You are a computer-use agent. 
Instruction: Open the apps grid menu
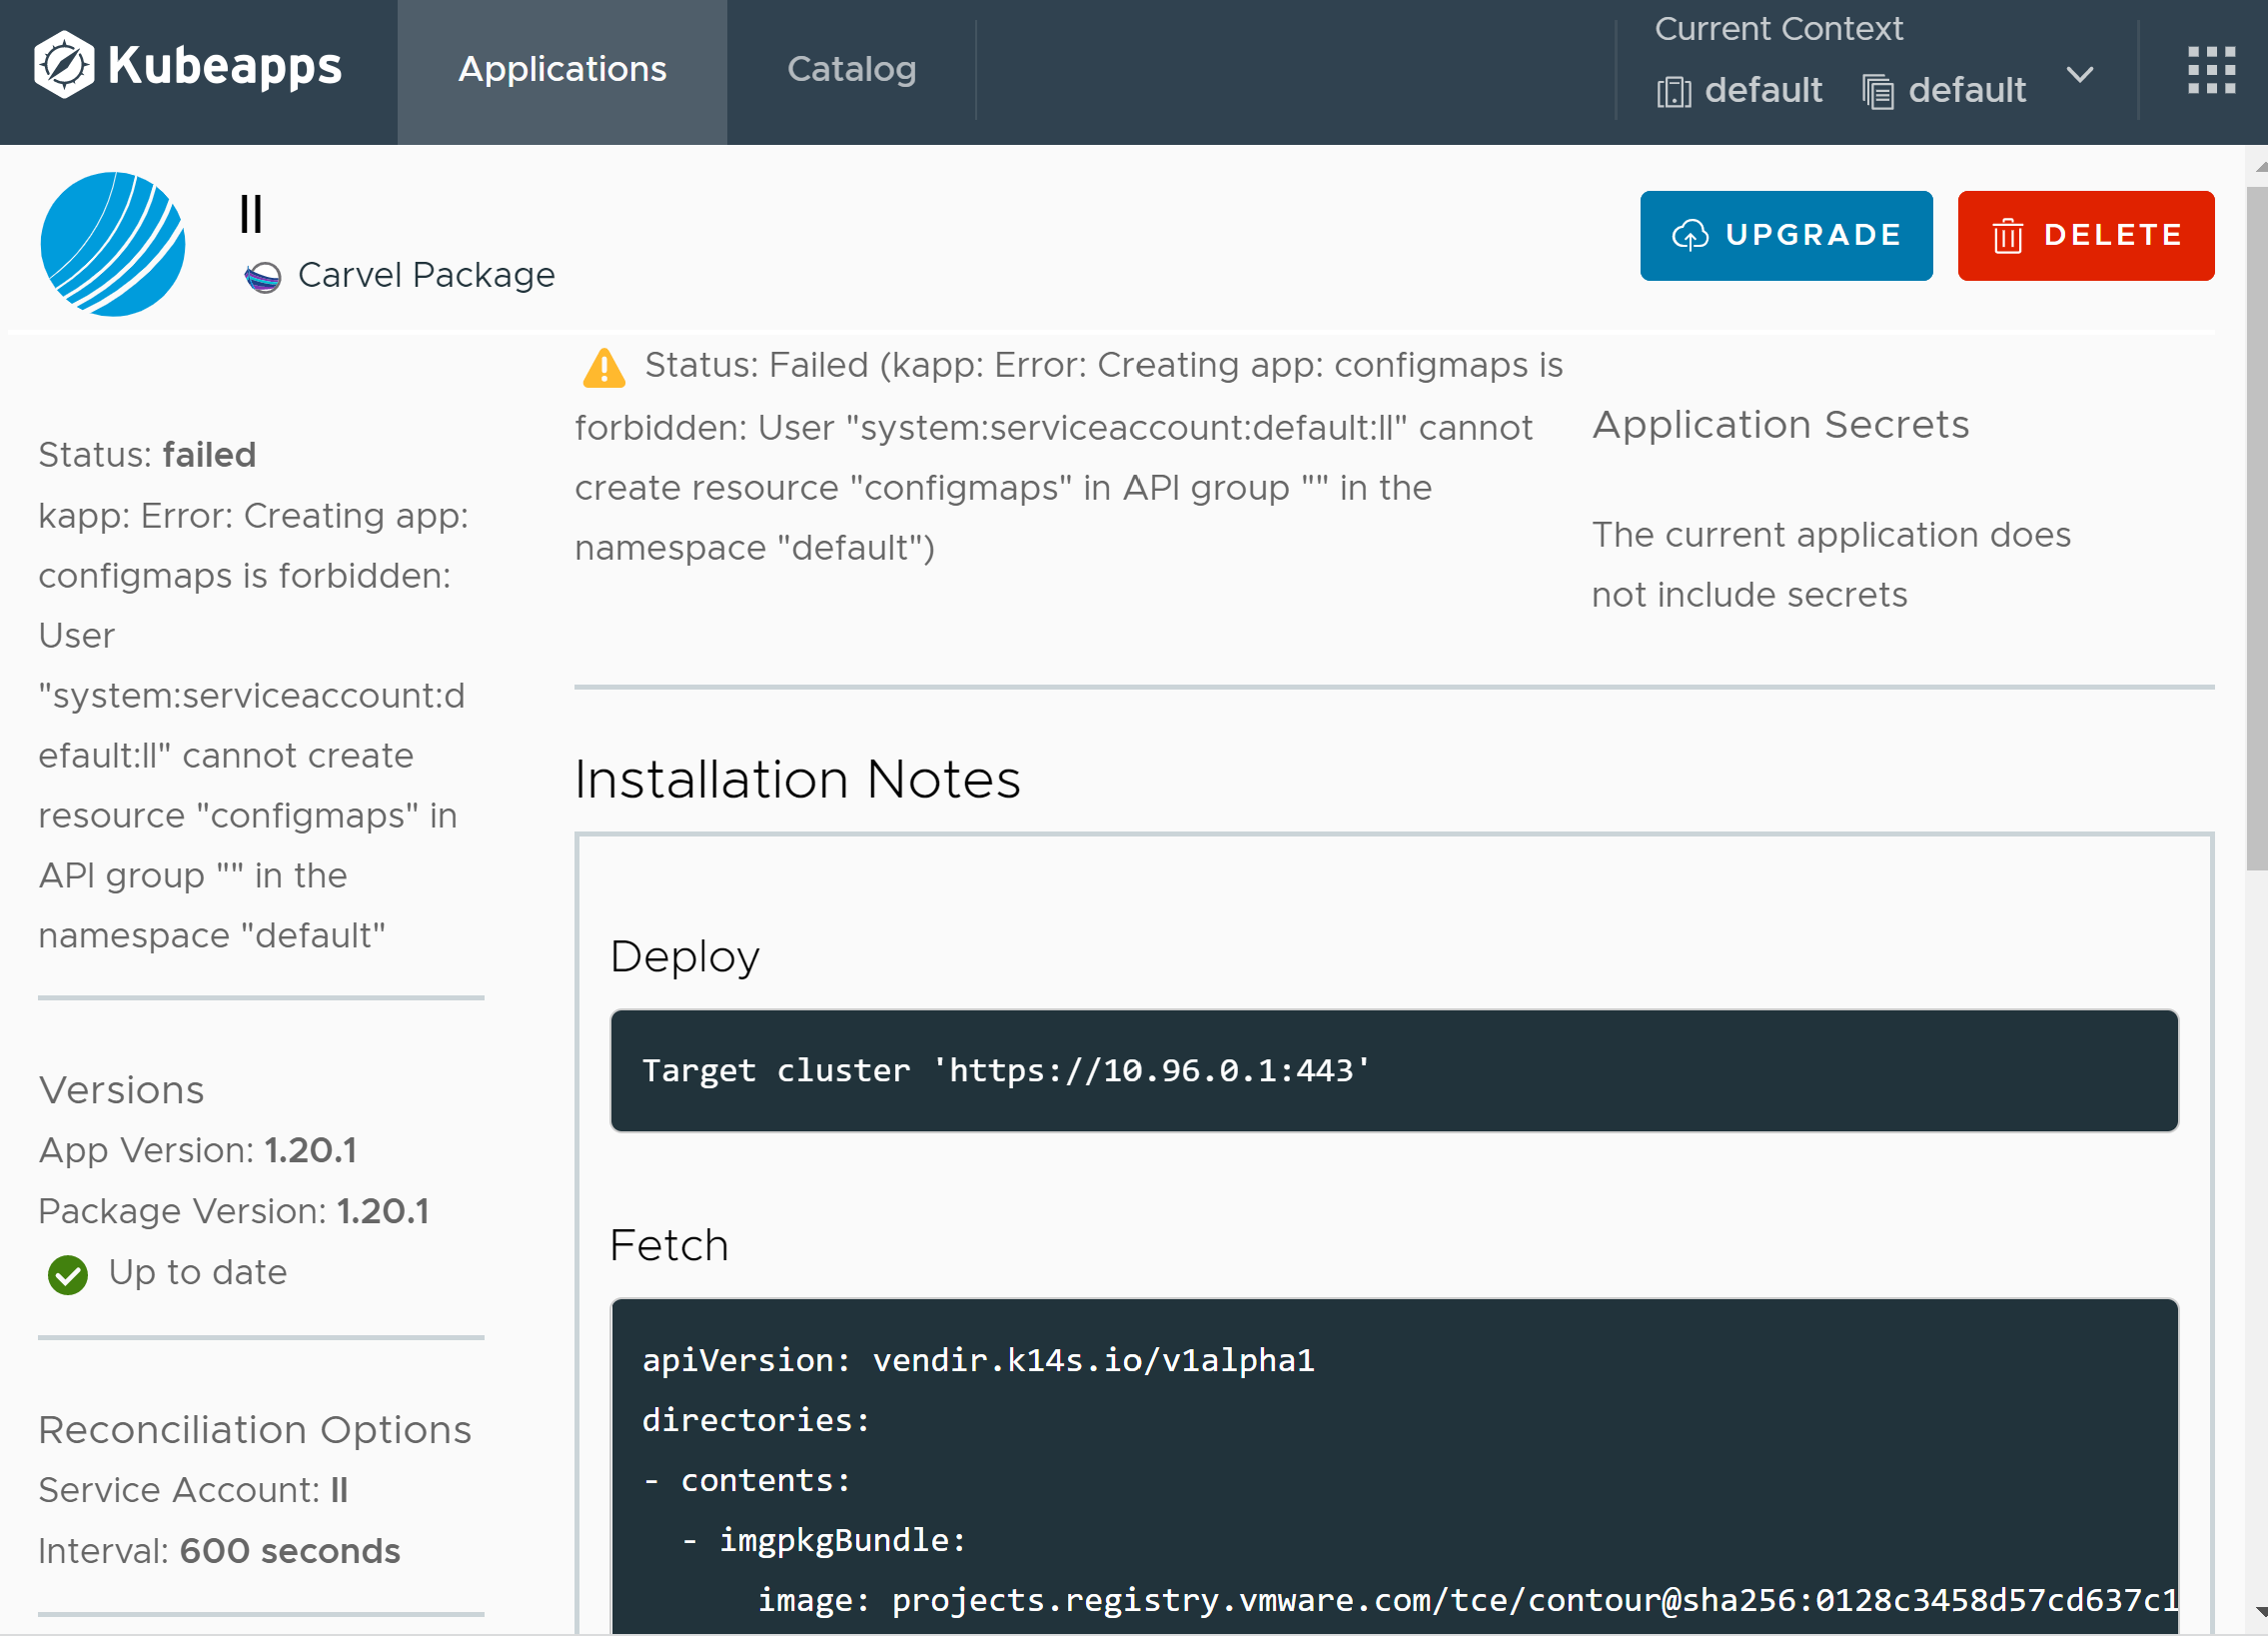pos(2212,71)
